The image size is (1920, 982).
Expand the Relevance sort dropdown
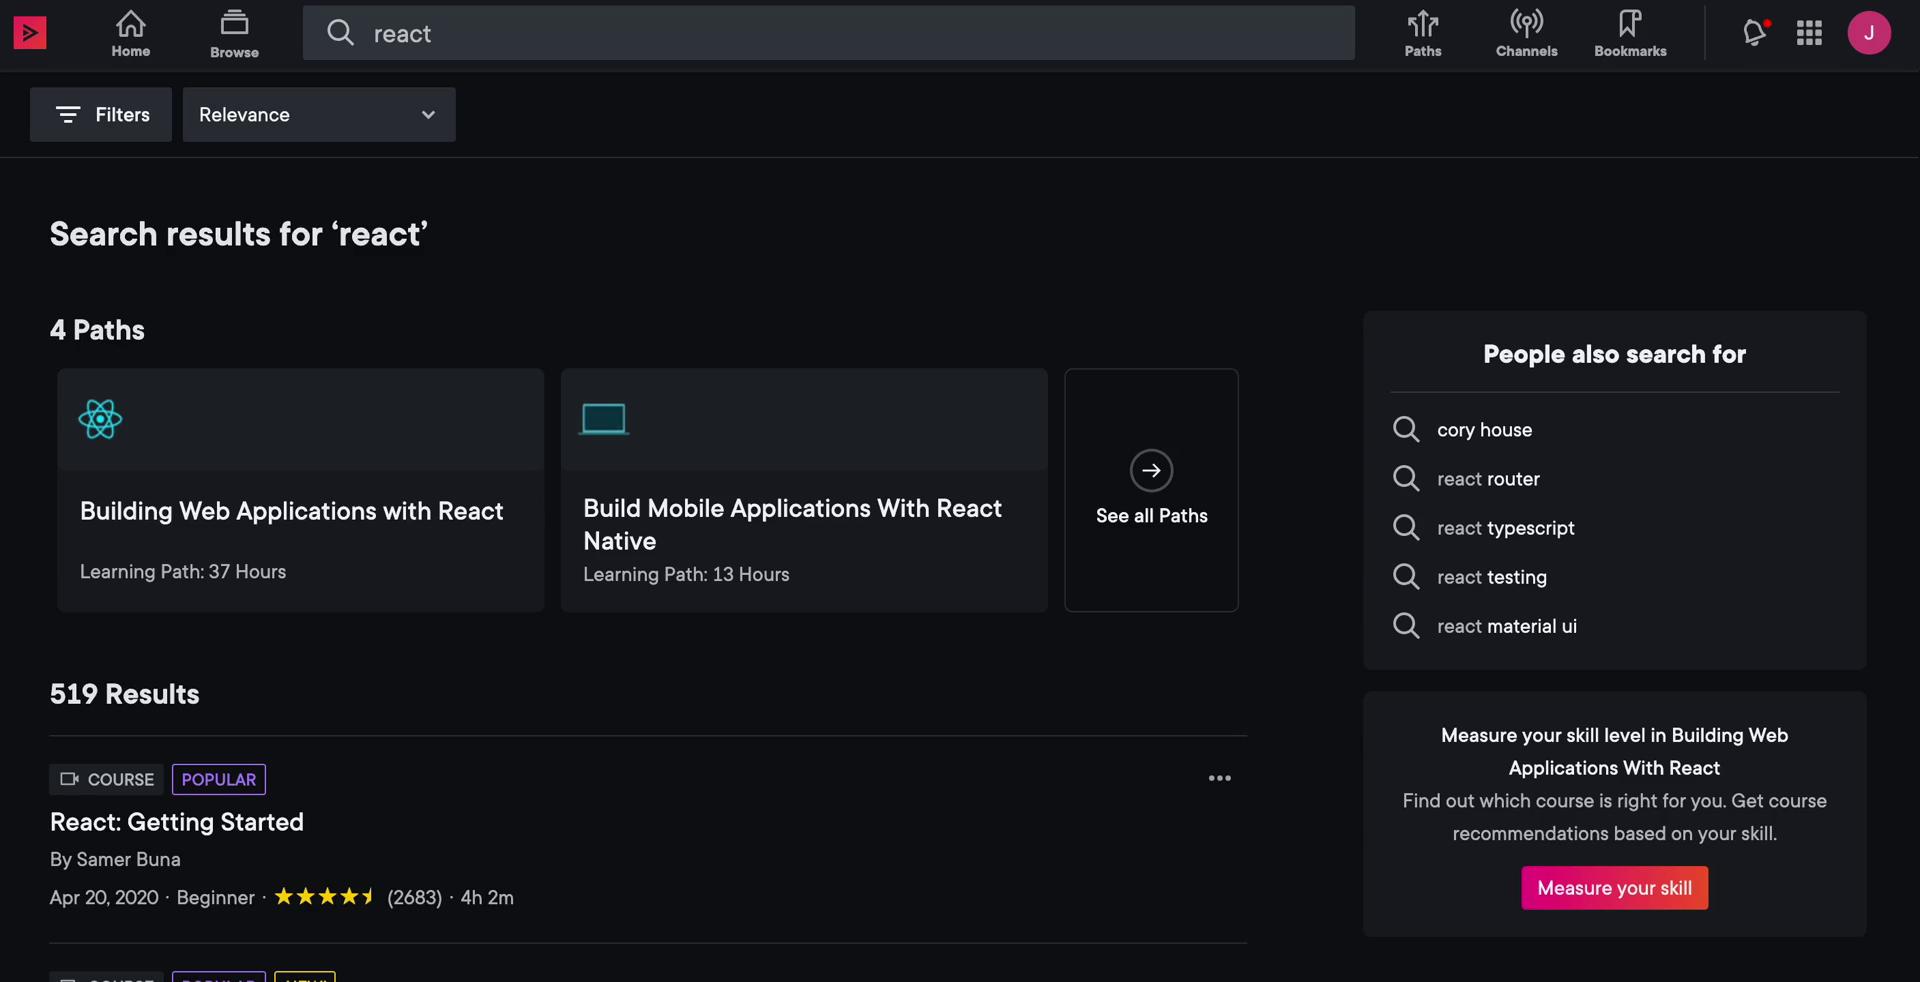coord(319,114)
